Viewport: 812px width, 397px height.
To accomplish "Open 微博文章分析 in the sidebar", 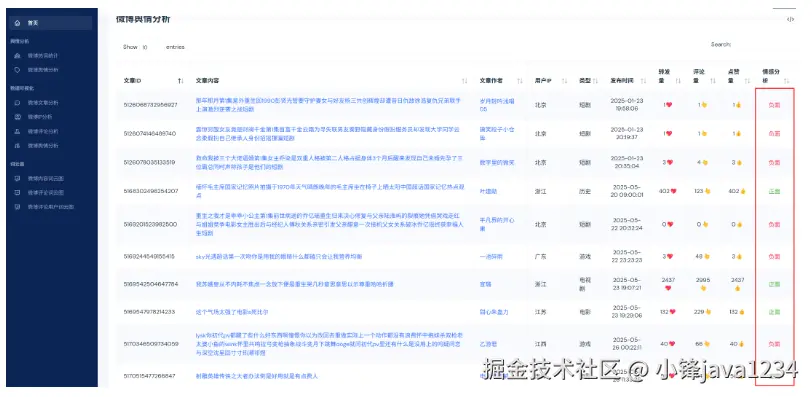I will pyautogui.click(x=43, y=103).
